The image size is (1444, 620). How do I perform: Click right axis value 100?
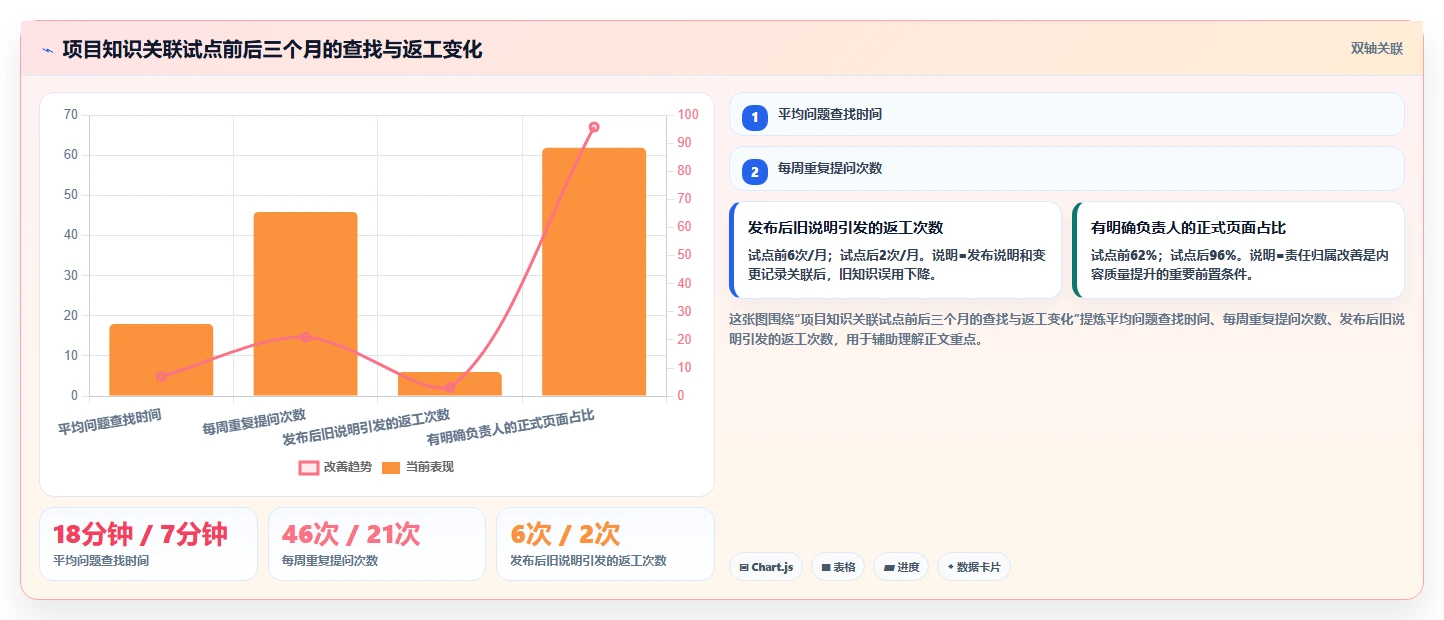(x=689, y=115)
